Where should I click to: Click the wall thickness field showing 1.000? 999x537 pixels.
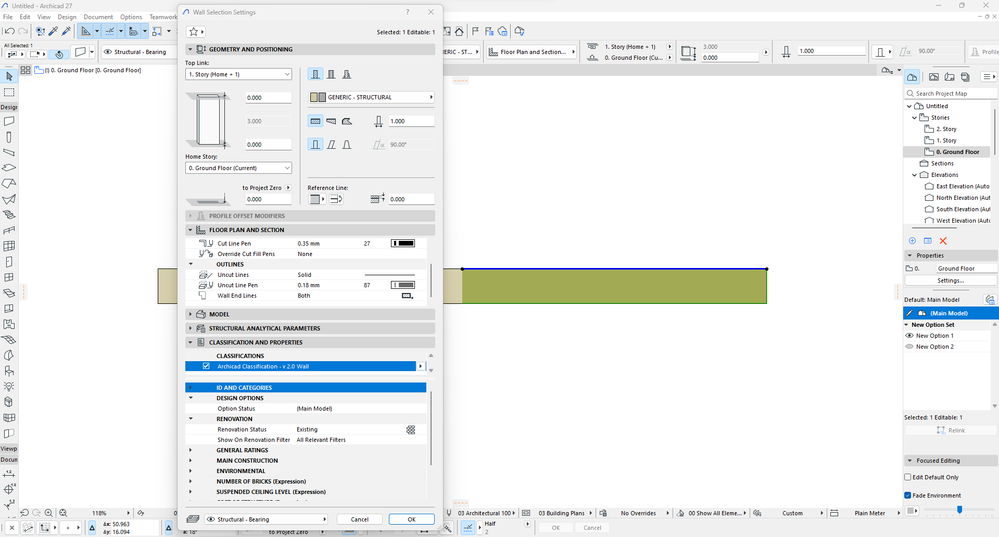[412, 121]
